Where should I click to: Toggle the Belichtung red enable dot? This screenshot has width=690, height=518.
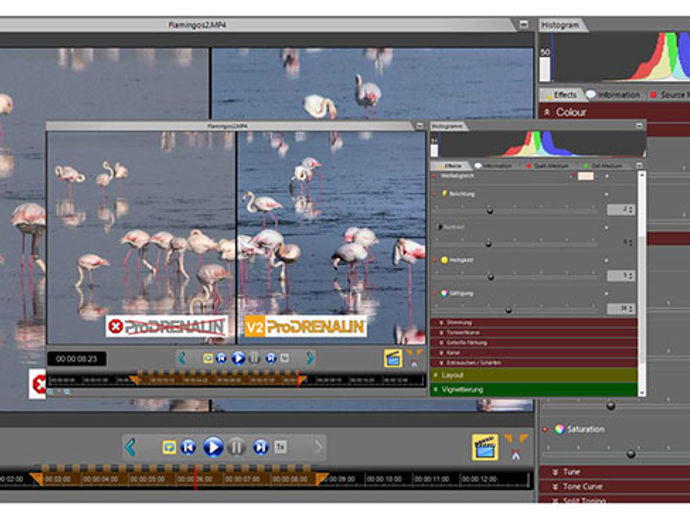(x=434, y=194)
